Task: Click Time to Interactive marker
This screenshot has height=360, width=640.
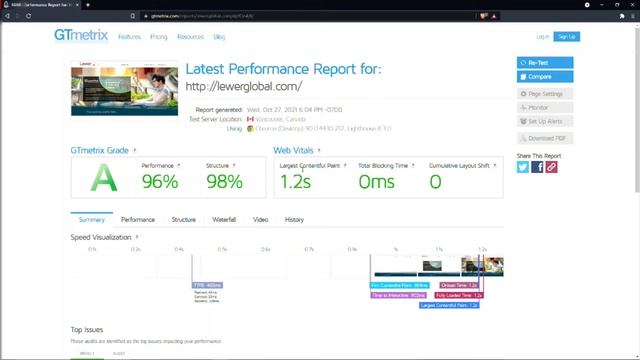Action: point(398,295)
